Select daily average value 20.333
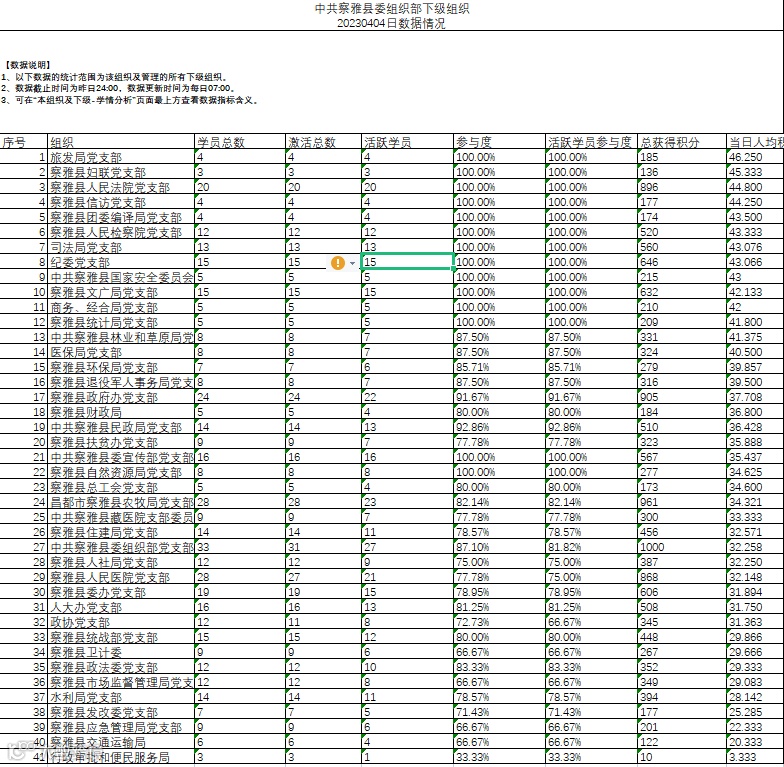784x767 pixels. pos(756,742)
